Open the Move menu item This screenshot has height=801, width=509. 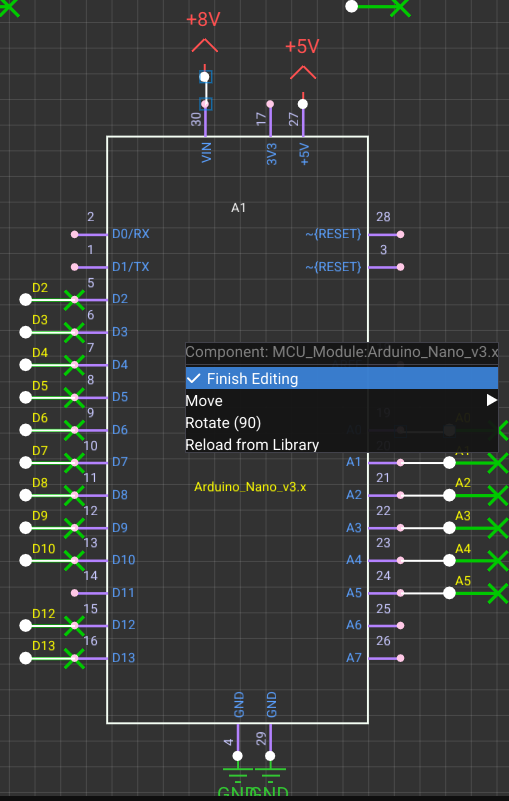341,400
